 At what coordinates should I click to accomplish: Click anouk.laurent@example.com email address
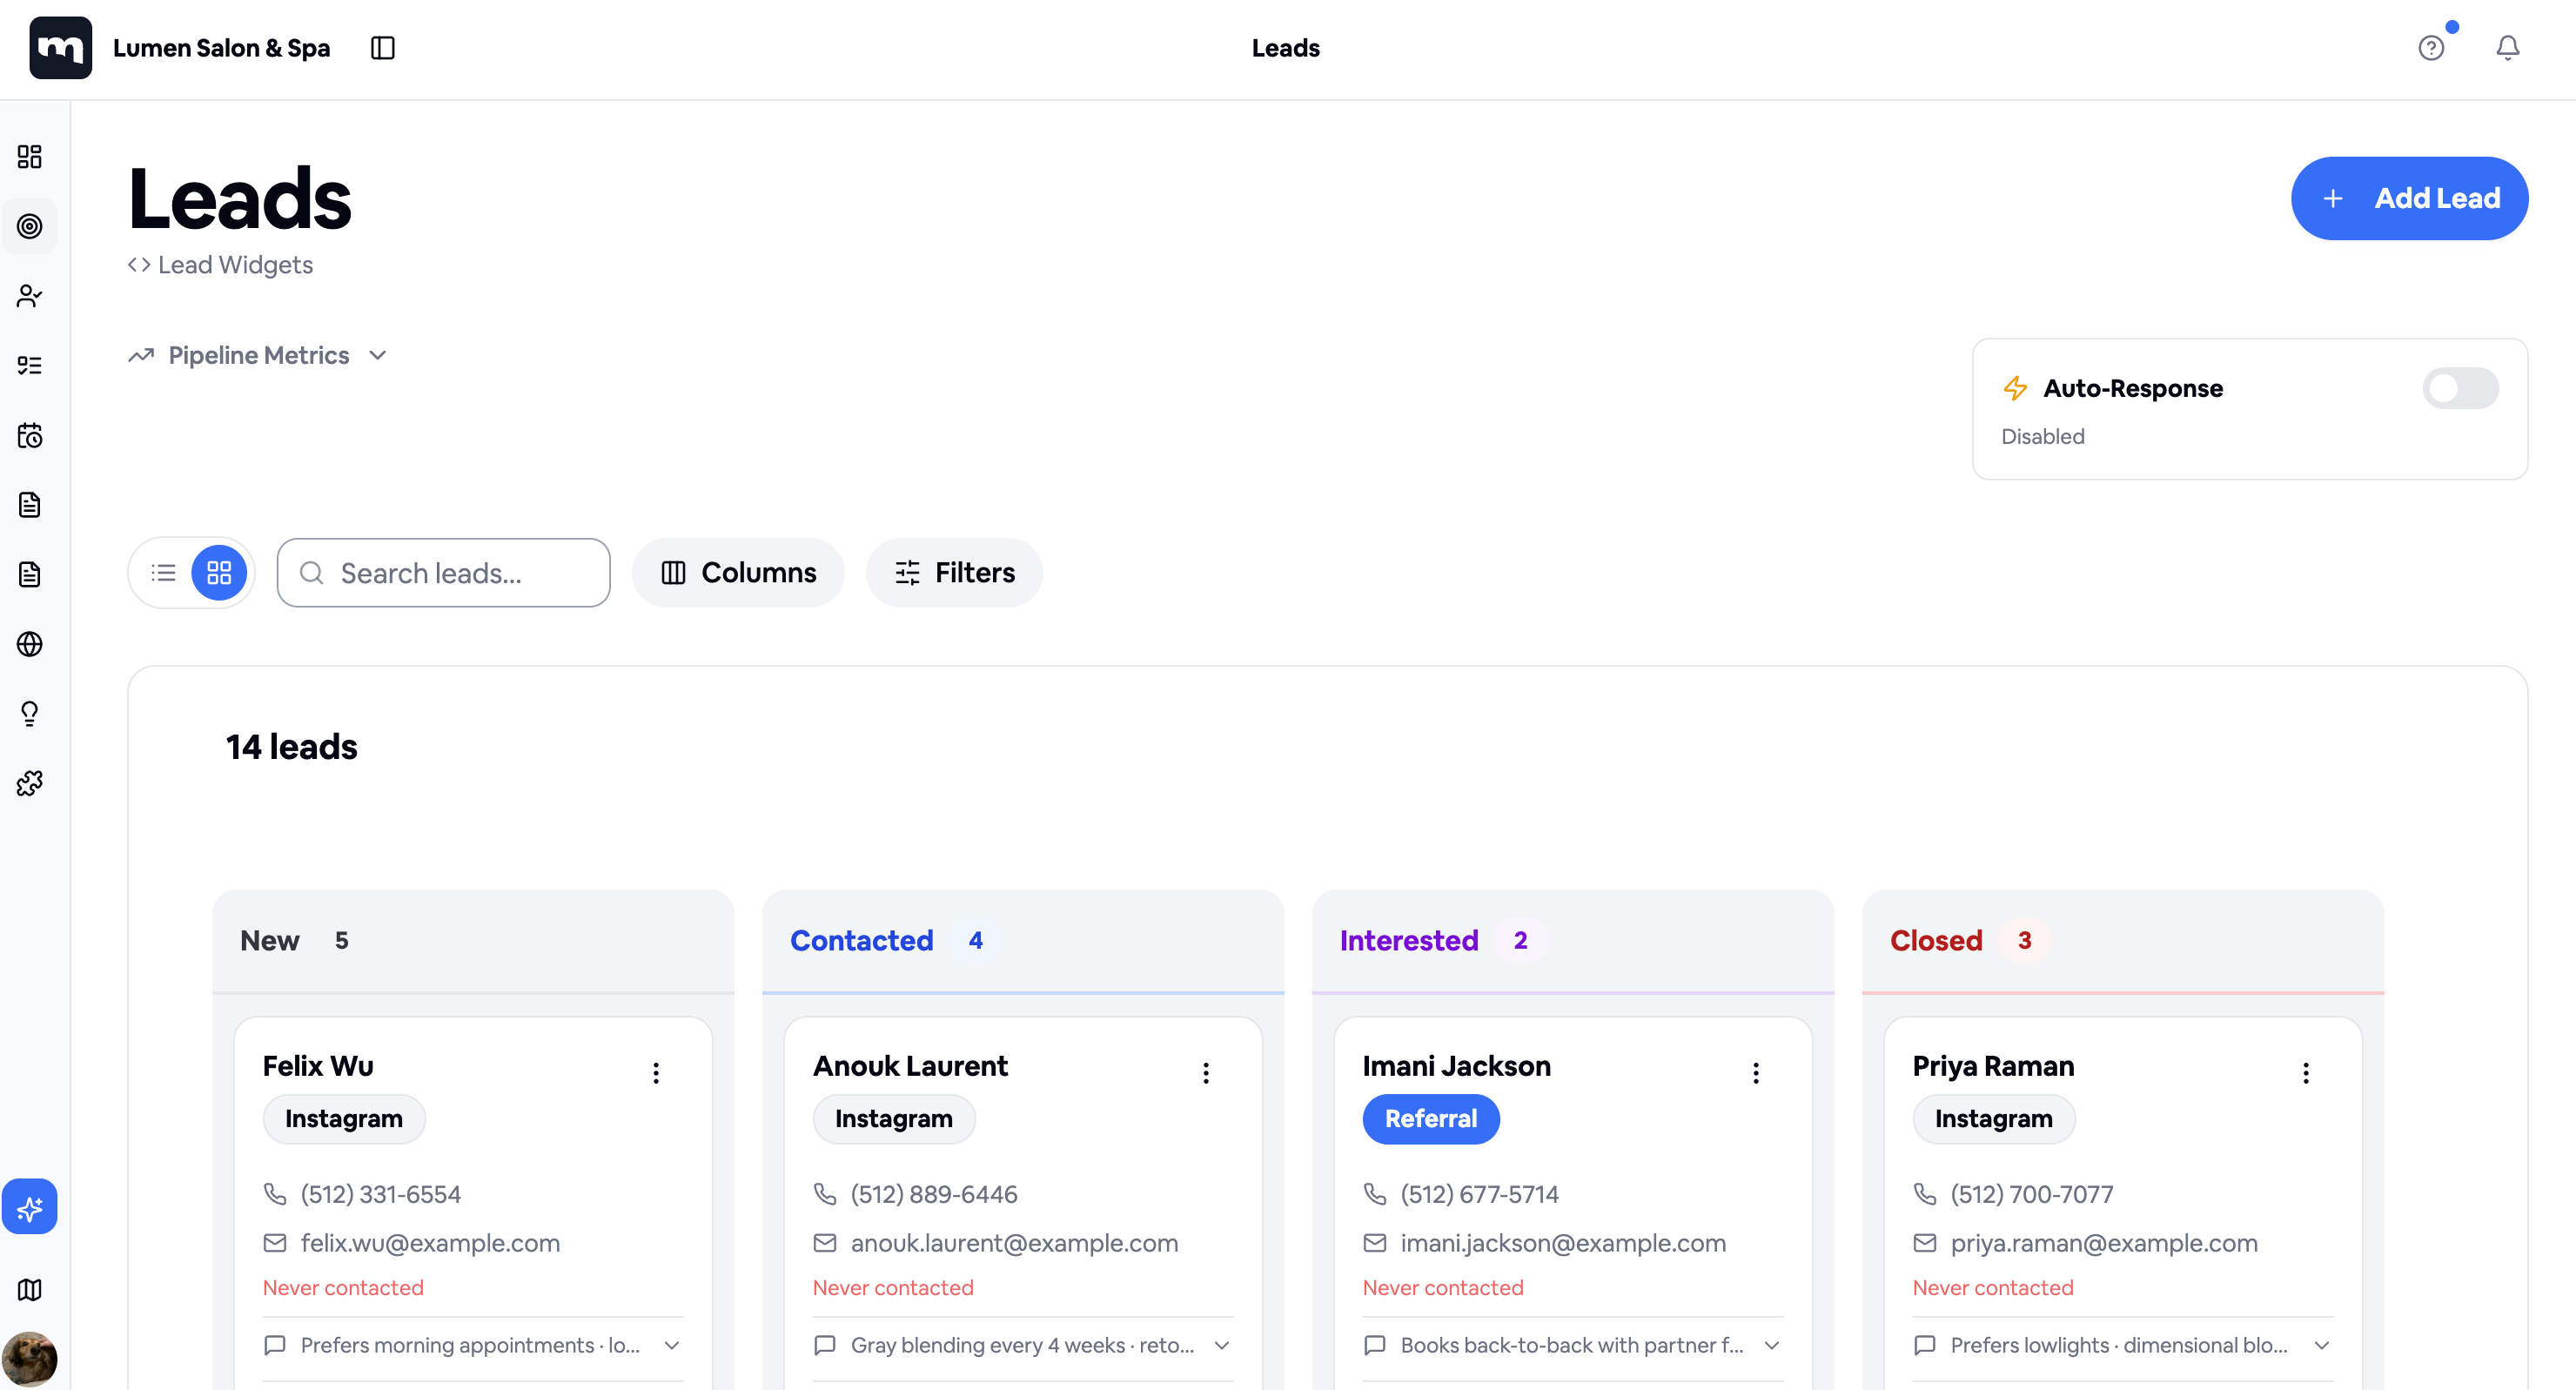click(1015, 1243)
